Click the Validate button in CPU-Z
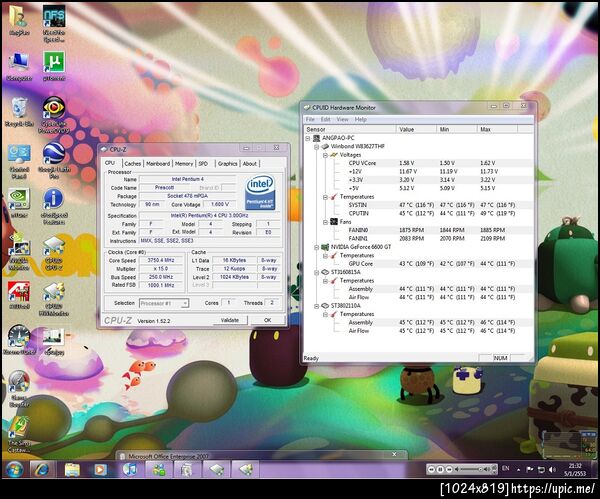The image size is (600, 499). coord(229,320)
